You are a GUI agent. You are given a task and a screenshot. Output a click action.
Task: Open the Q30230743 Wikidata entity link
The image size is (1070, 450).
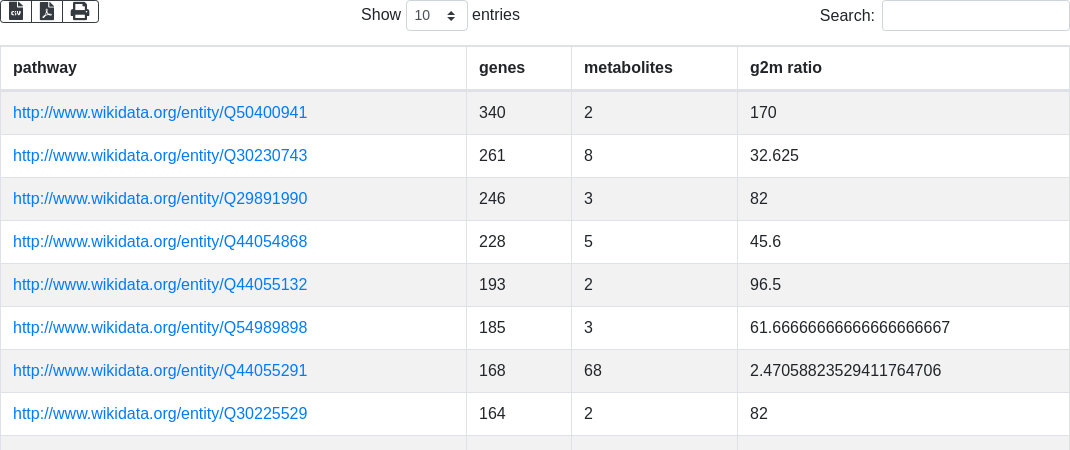pos(160,156)
